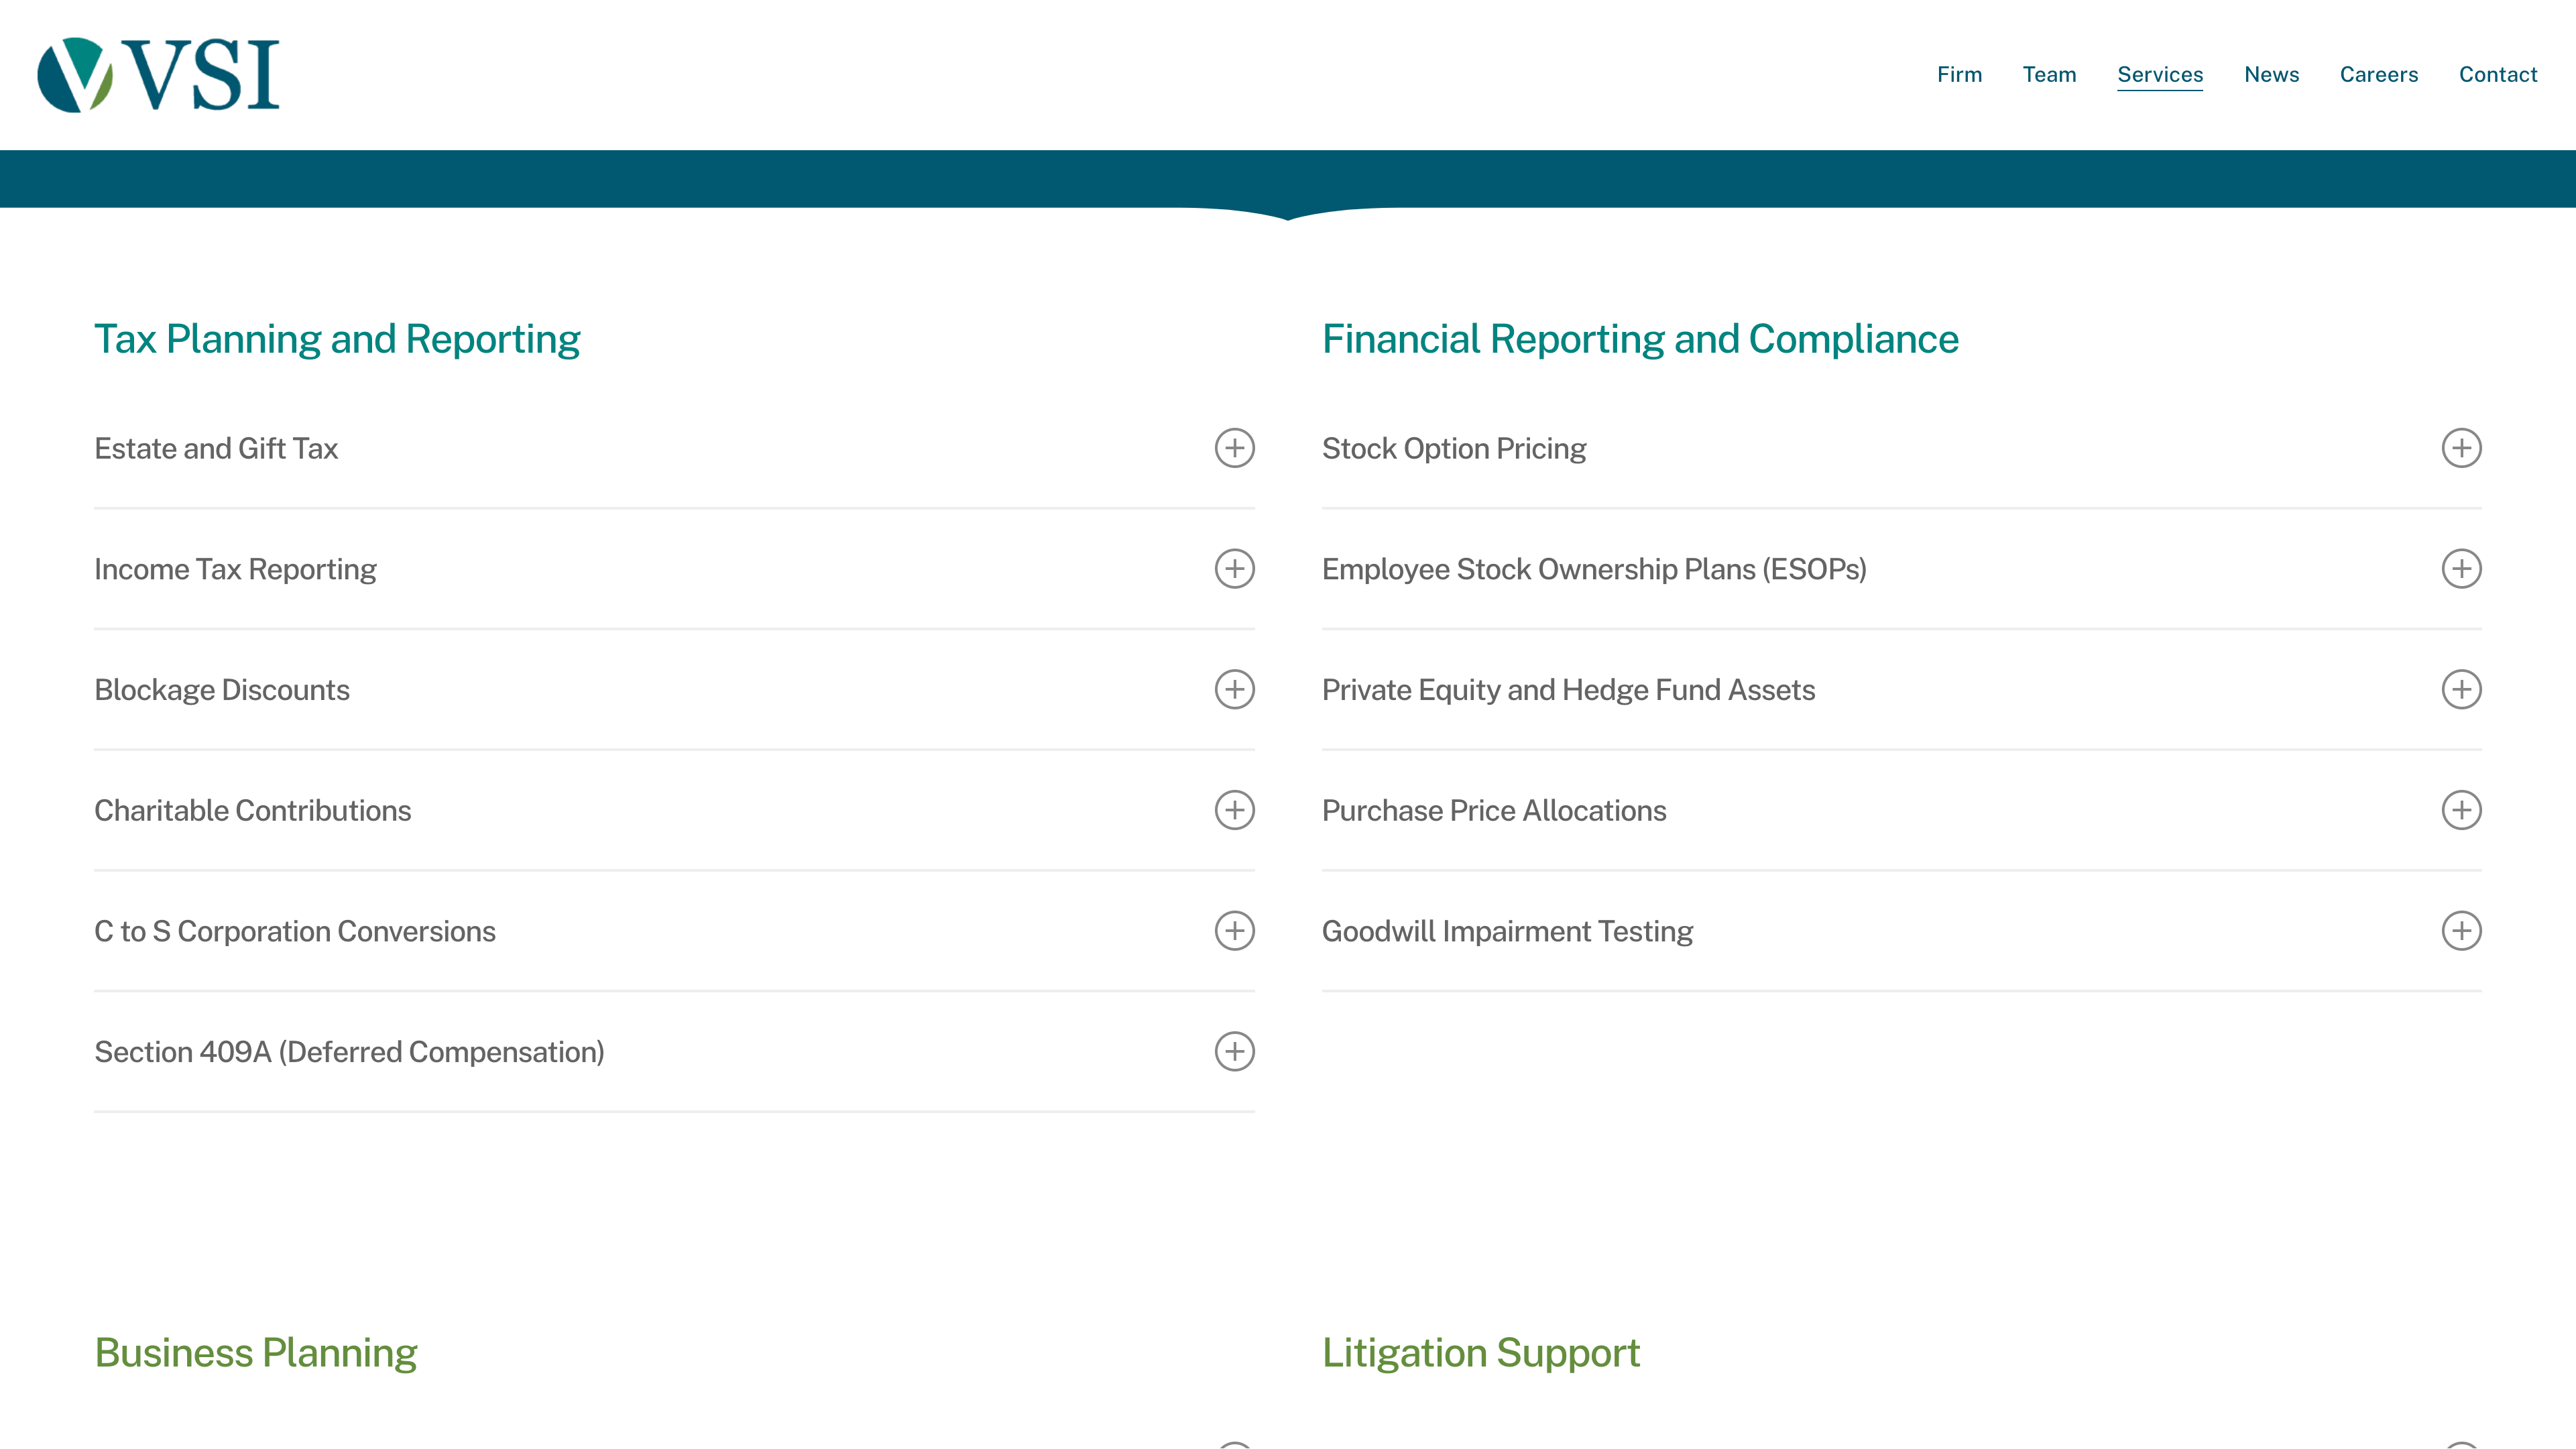Expand C to S Corporation Conversions section
Screen dimensions: 2576x1449
1234,931
